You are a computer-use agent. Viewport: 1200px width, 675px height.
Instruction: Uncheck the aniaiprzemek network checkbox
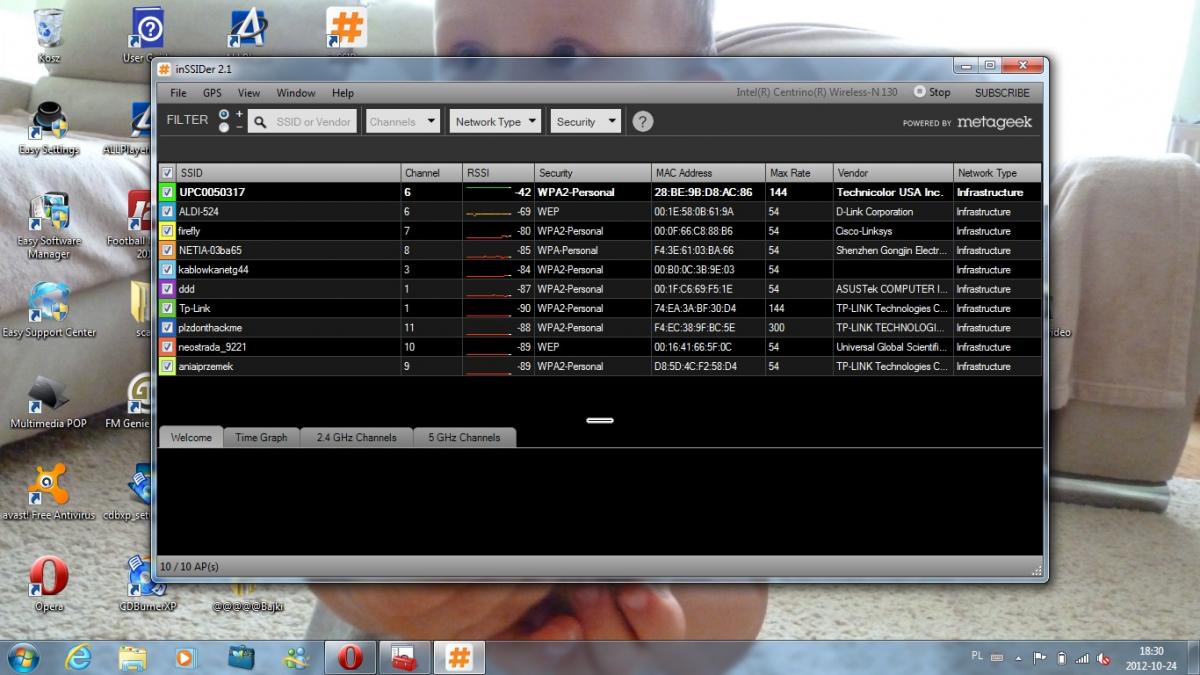tap(168, 366)
